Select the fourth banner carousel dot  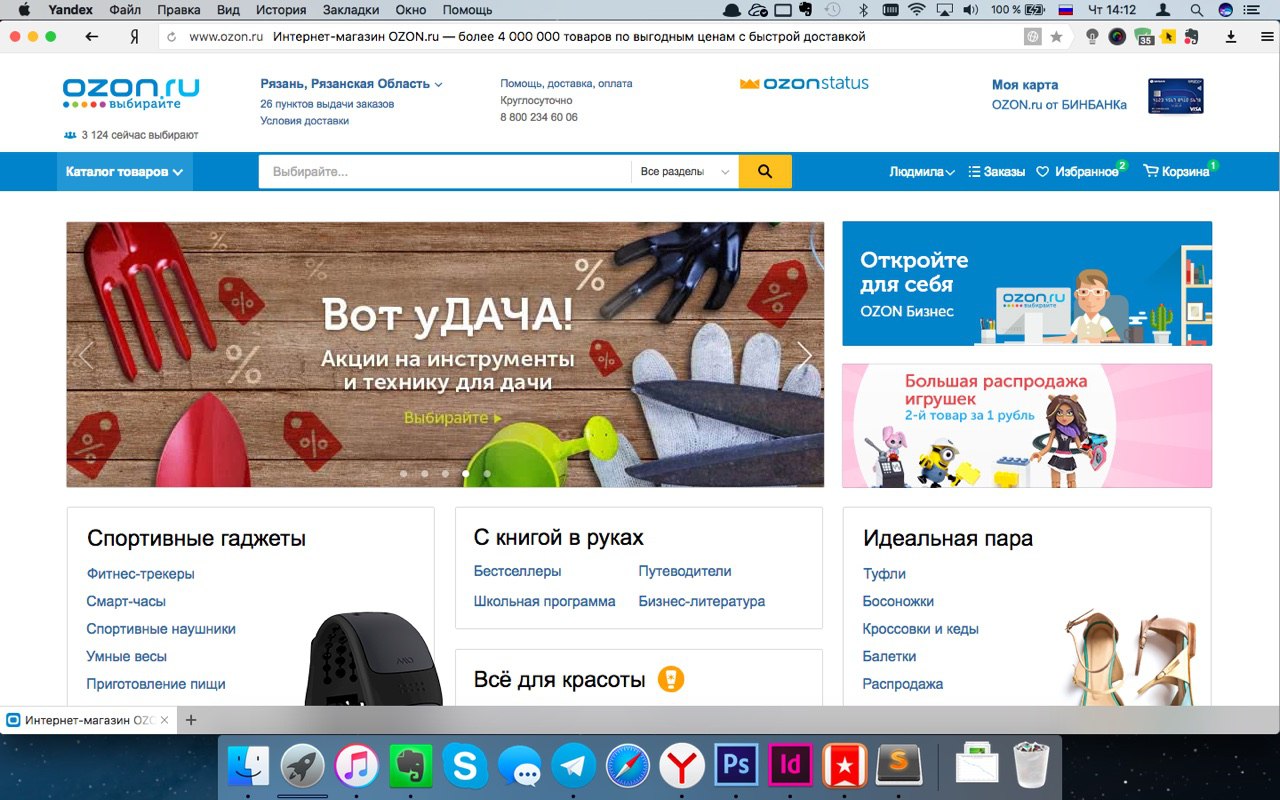pos(466,473)
